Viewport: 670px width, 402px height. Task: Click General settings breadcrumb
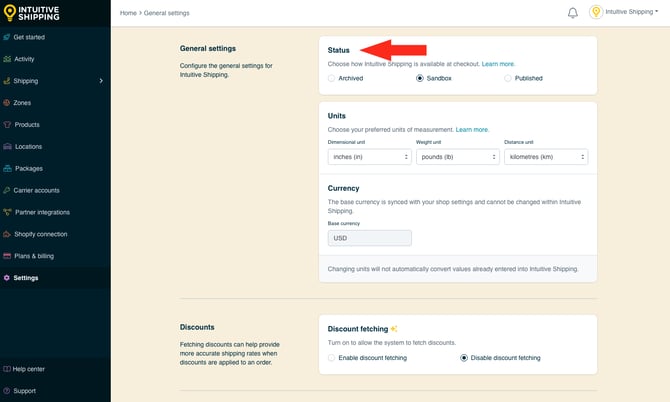coord(166,13)
